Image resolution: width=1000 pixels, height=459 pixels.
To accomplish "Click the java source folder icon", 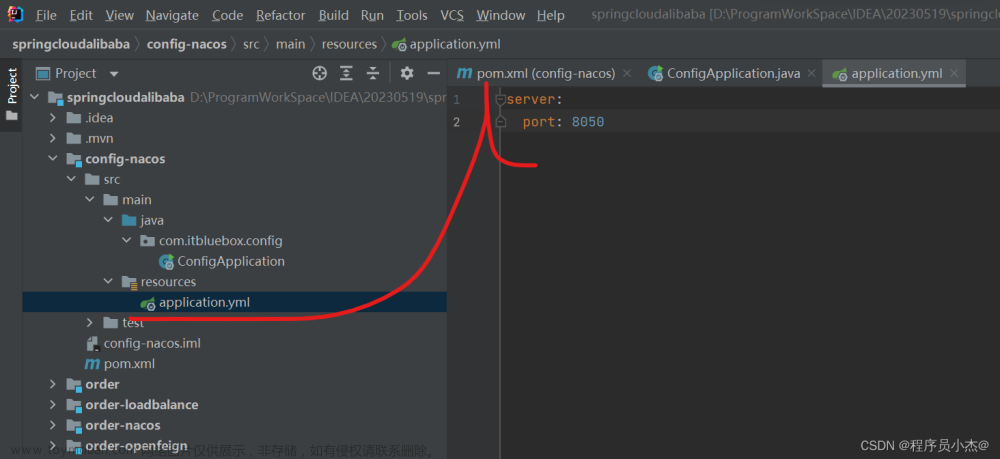I will (129, 221).
